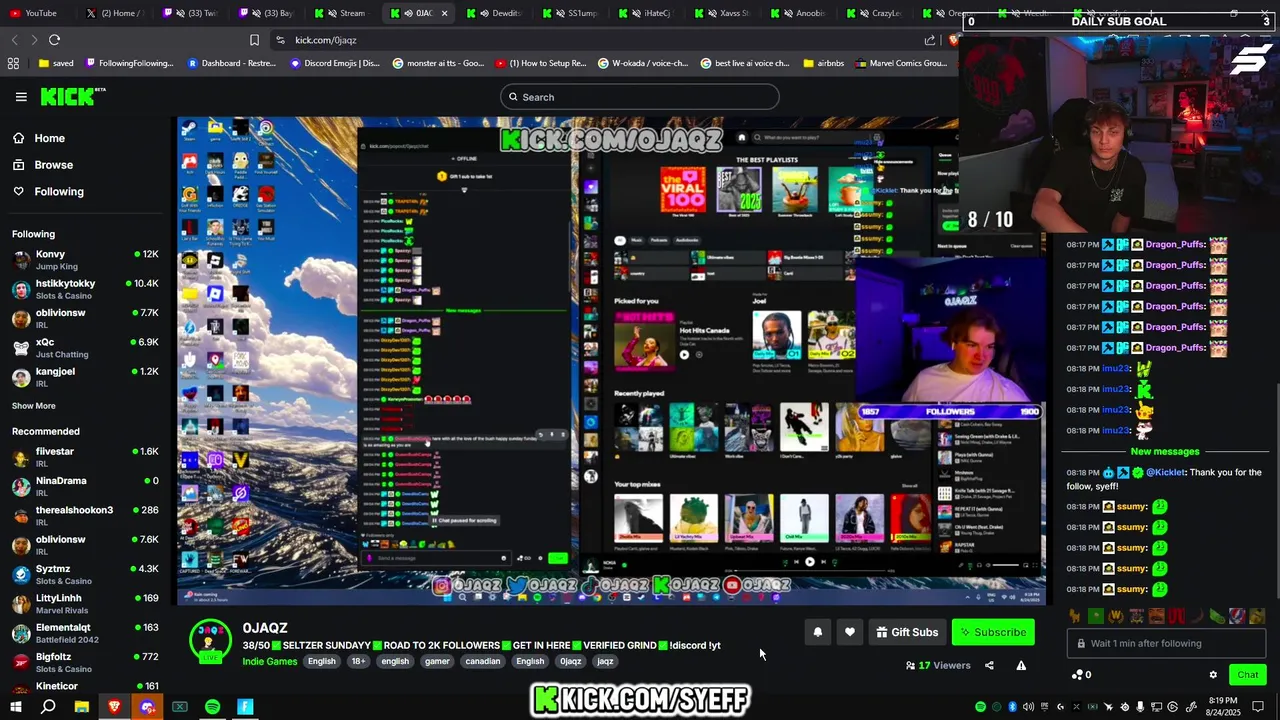The height and width of the screenshot is (720, 1280).
Task: Send message with Chat button
Action: 1247,675
